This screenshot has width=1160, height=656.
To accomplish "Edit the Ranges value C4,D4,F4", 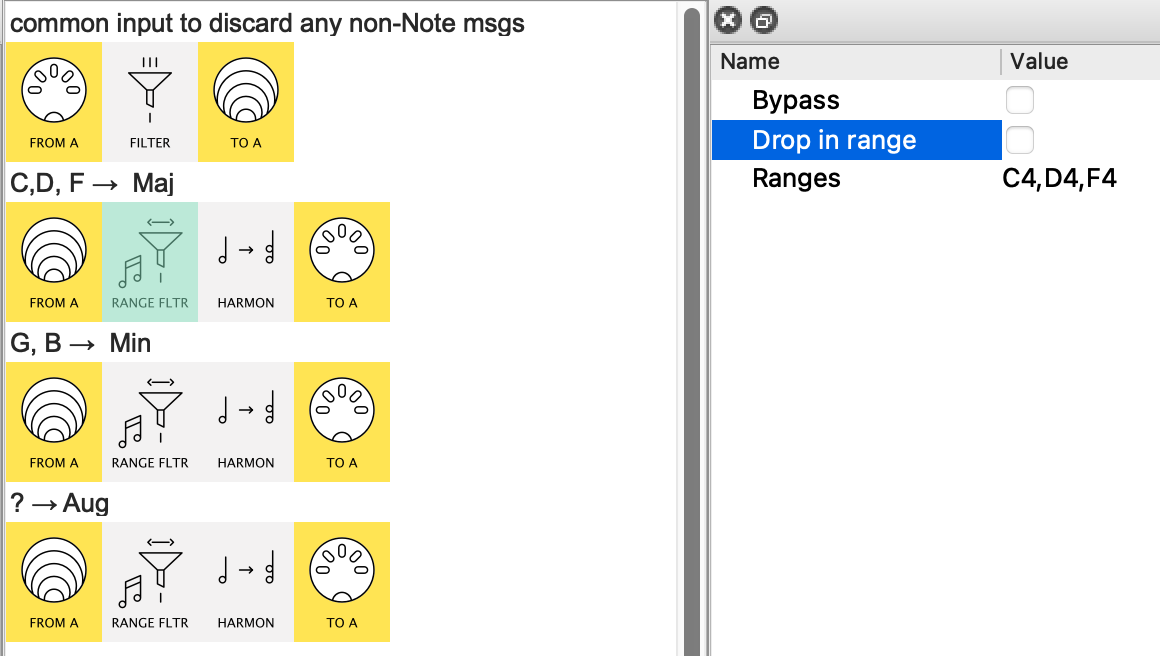I will pyautogui.click(x=1059, y=179).
